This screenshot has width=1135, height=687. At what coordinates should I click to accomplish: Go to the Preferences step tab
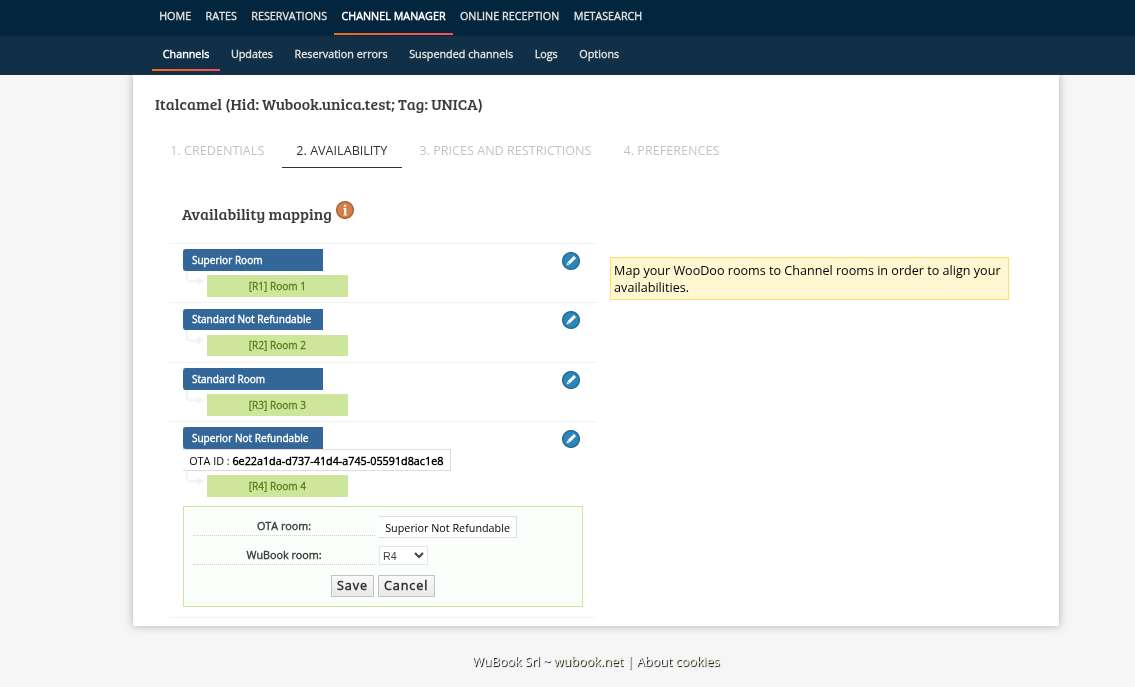(x=671, y=151)
